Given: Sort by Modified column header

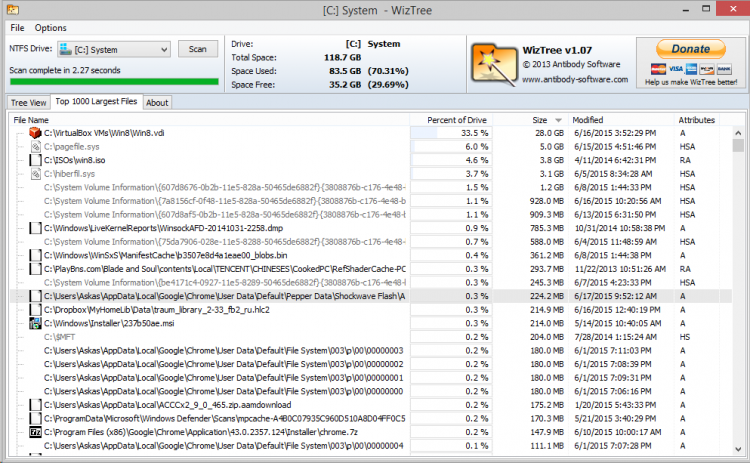Looking at the screenshot, I should coord(620,120).
